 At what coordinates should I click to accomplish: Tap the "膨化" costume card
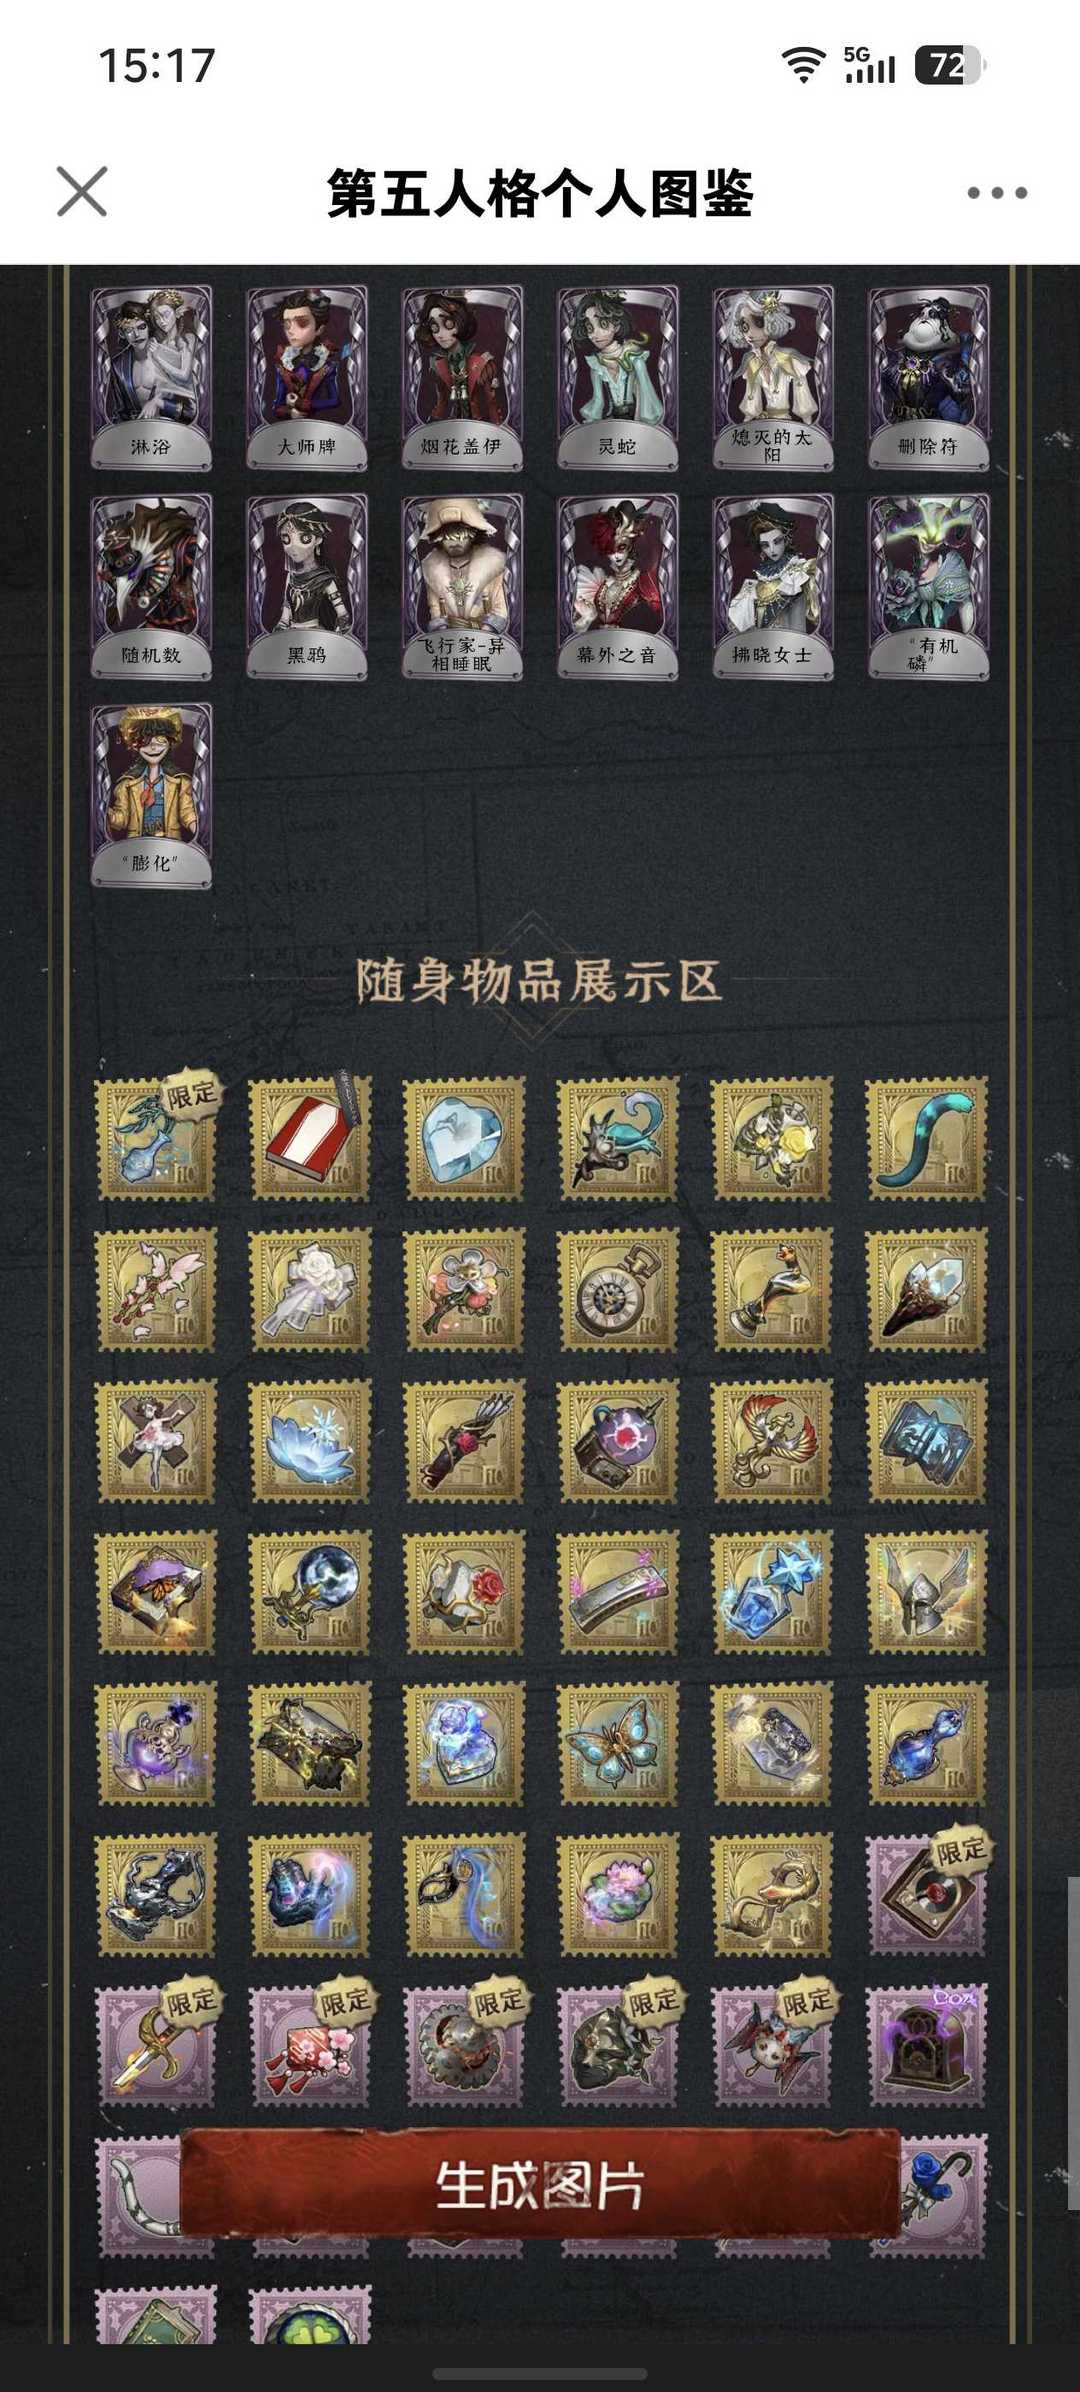tap(152, 796)
